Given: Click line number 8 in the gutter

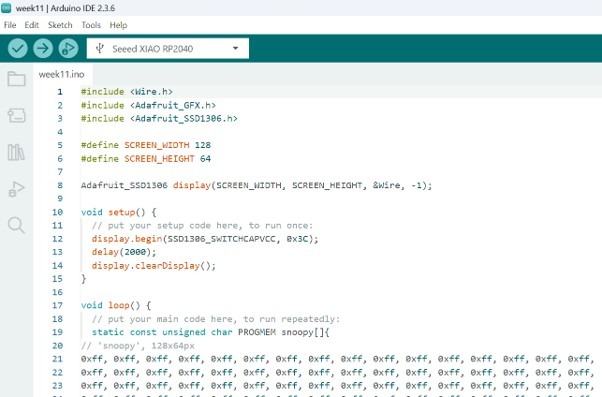Looking at the screenshot, I should click(60, 185).
